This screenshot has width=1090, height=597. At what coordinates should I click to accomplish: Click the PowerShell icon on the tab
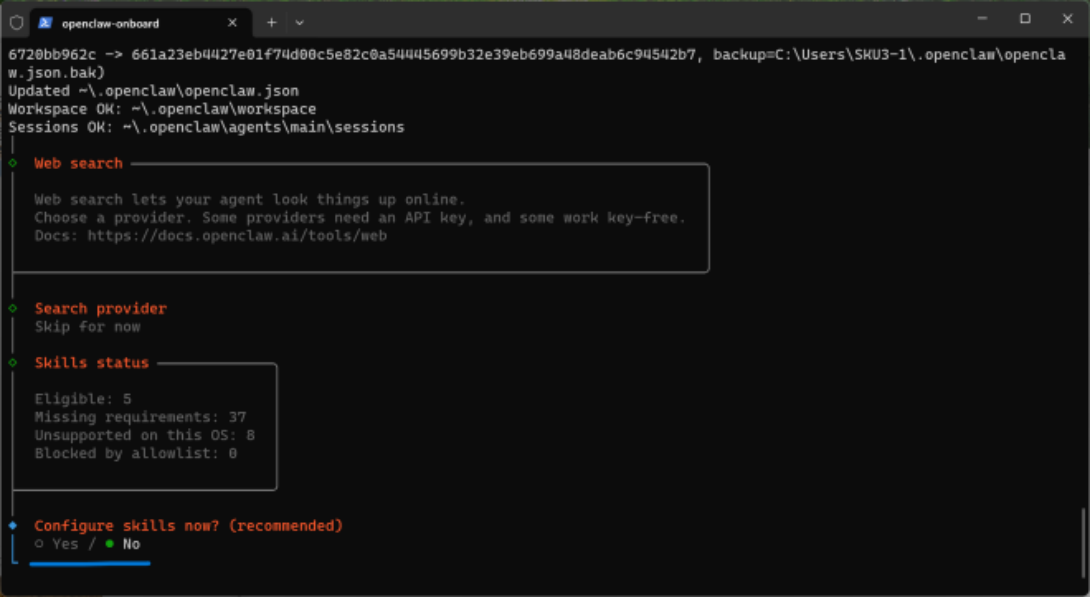(x=45, y=22)
